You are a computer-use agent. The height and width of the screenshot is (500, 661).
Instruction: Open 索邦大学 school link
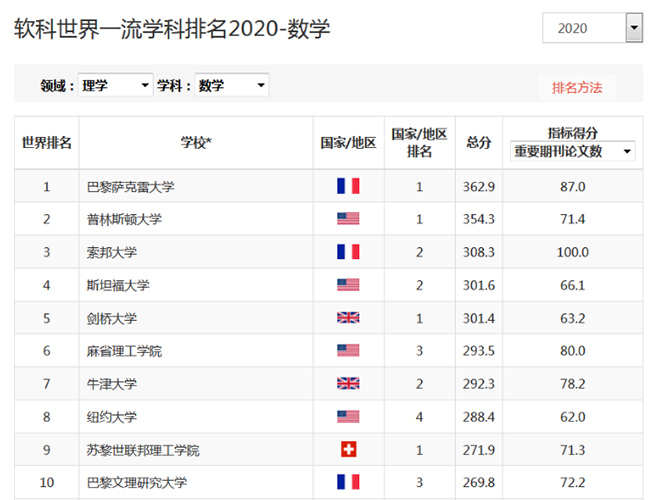tap(112, 252)
